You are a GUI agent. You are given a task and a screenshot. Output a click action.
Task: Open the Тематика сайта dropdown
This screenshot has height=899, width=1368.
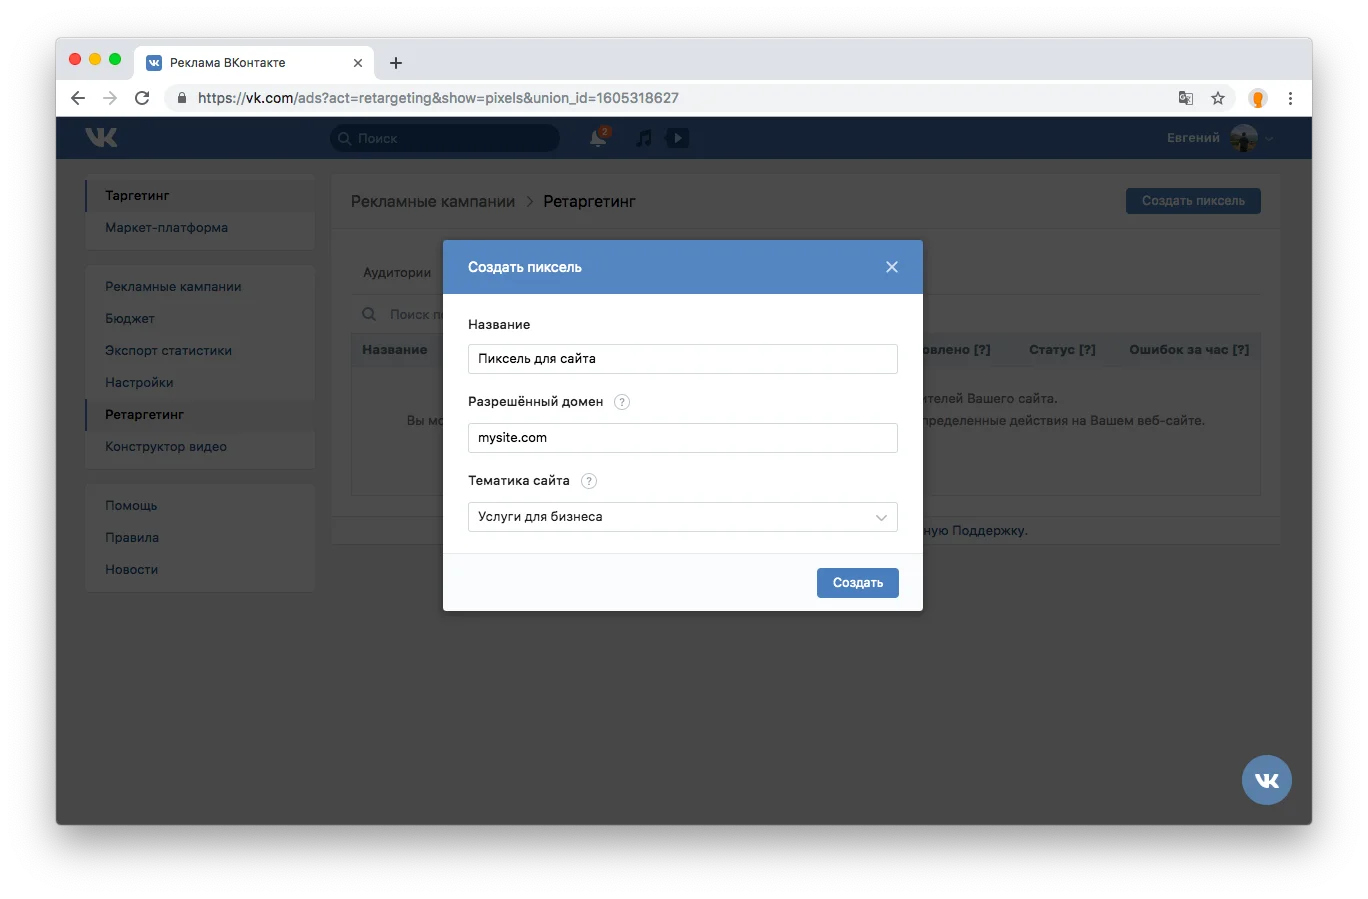[682, 517]
